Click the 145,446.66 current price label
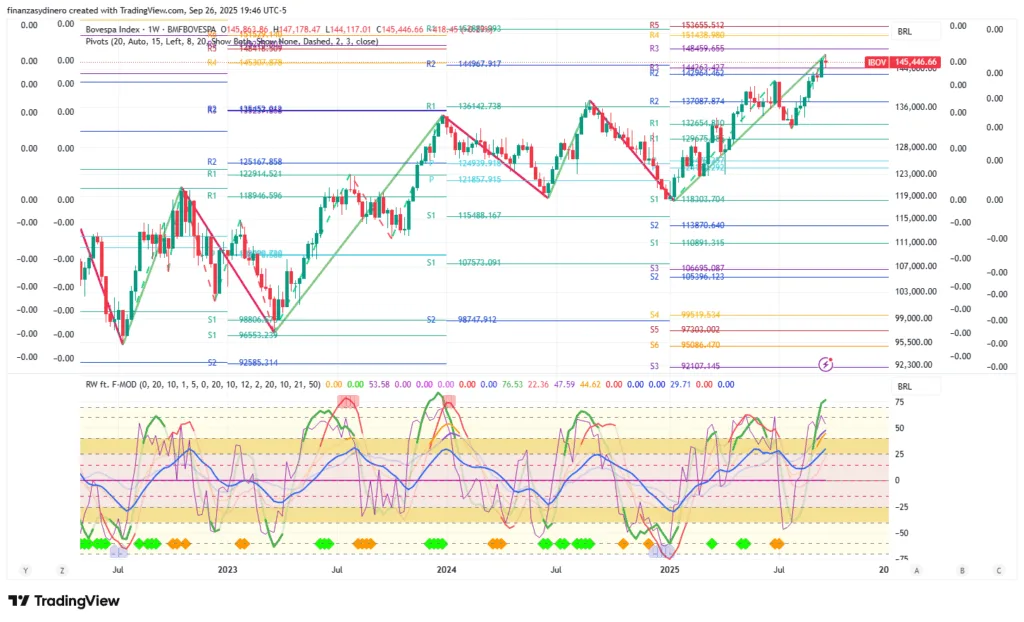Viewport: 1024px width, 622px height. point(916,62)
